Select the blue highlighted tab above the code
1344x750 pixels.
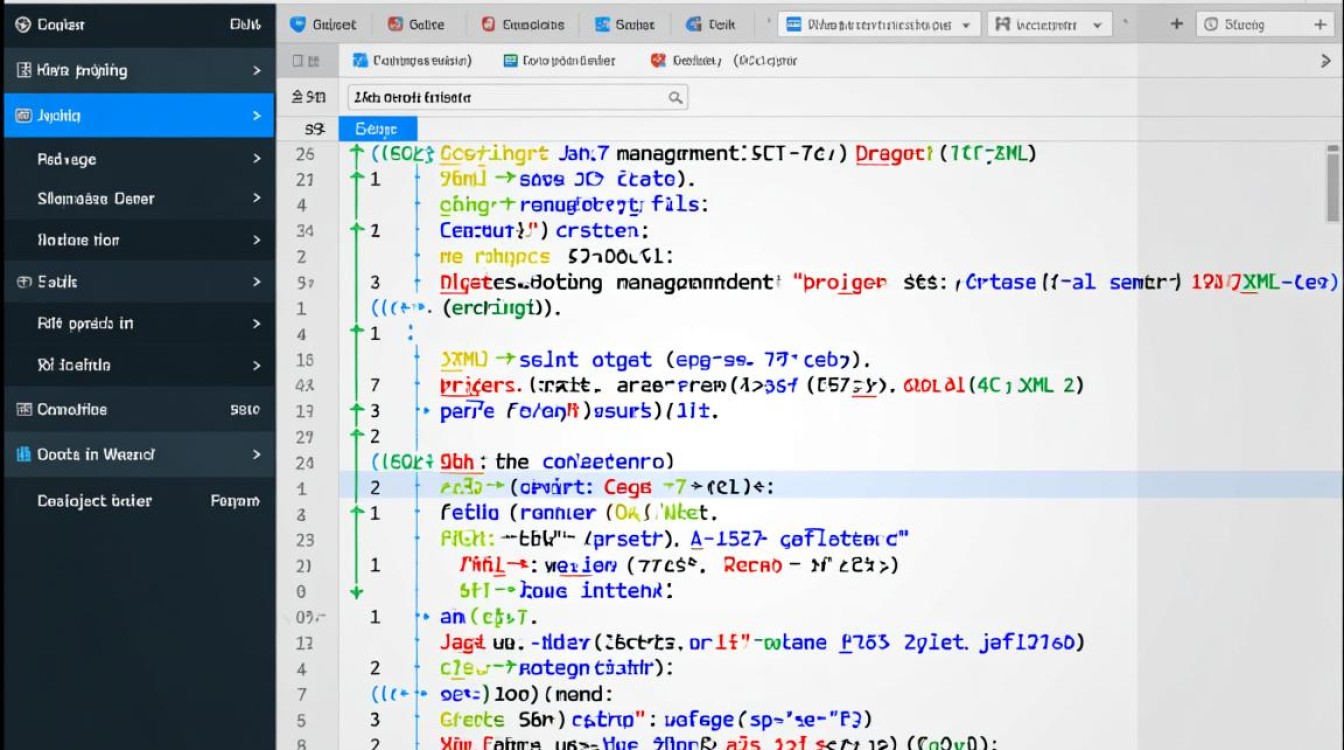[x=377, y=129]
